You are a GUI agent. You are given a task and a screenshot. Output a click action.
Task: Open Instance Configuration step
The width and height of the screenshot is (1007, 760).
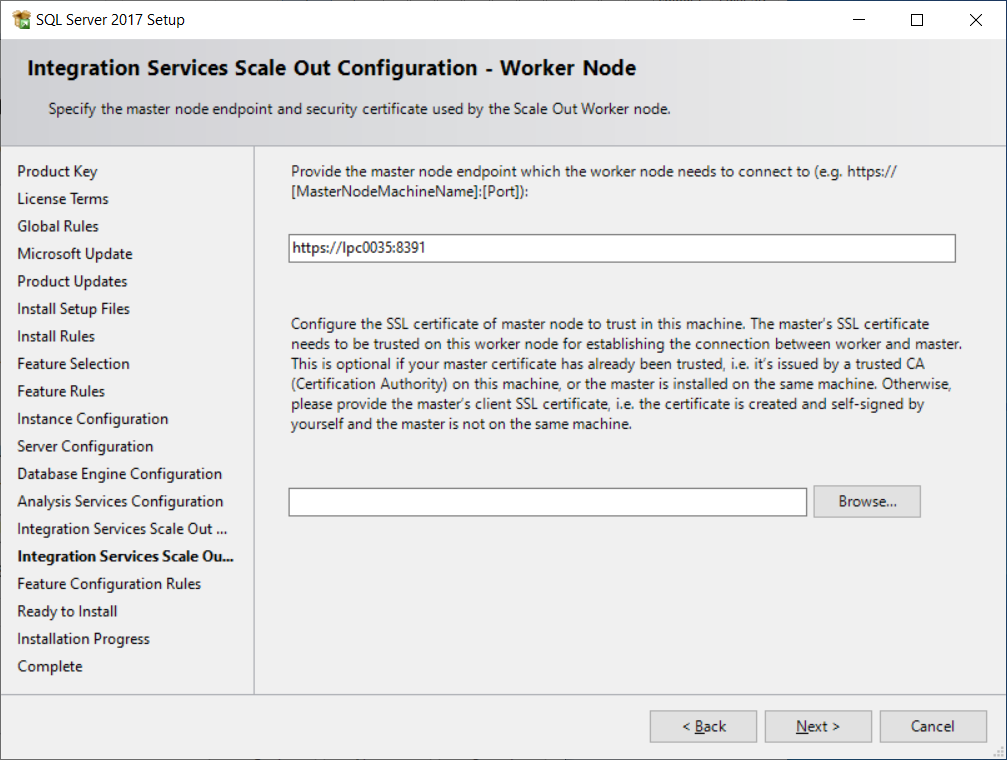coord(92,419)
